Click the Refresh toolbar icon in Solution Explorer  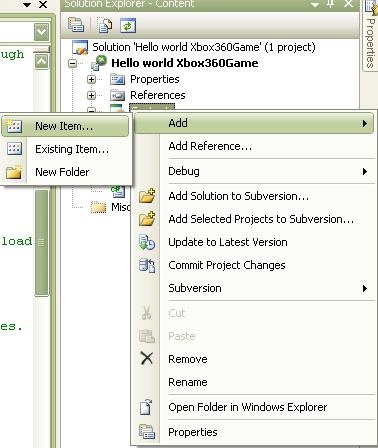pyautogui.click(x=128, y=26)
